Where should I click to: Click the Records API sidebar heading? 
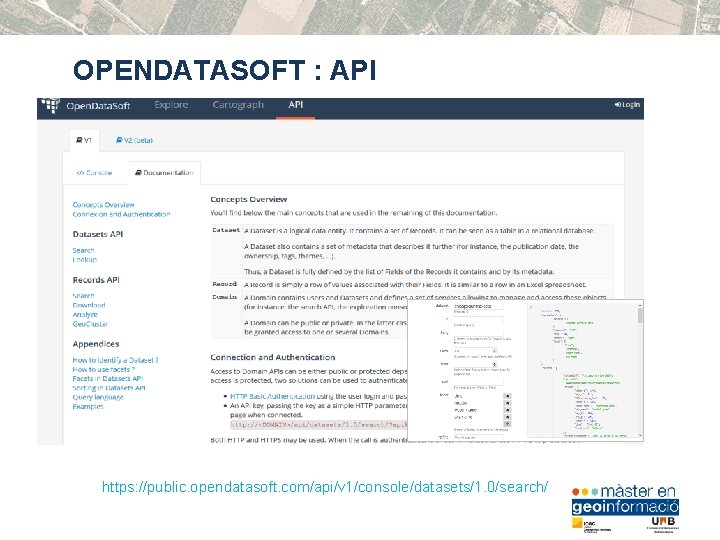tap(96, 280)
